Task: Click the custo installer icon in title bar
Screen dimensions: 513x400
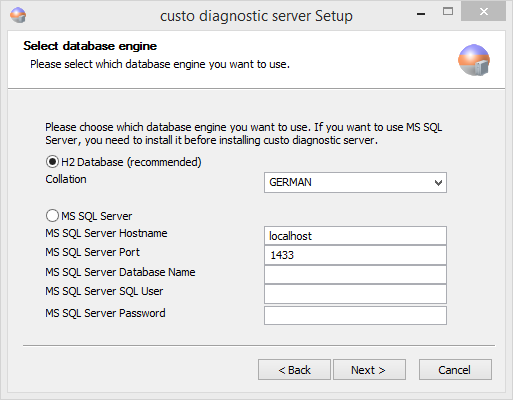Action: (18, 15)
